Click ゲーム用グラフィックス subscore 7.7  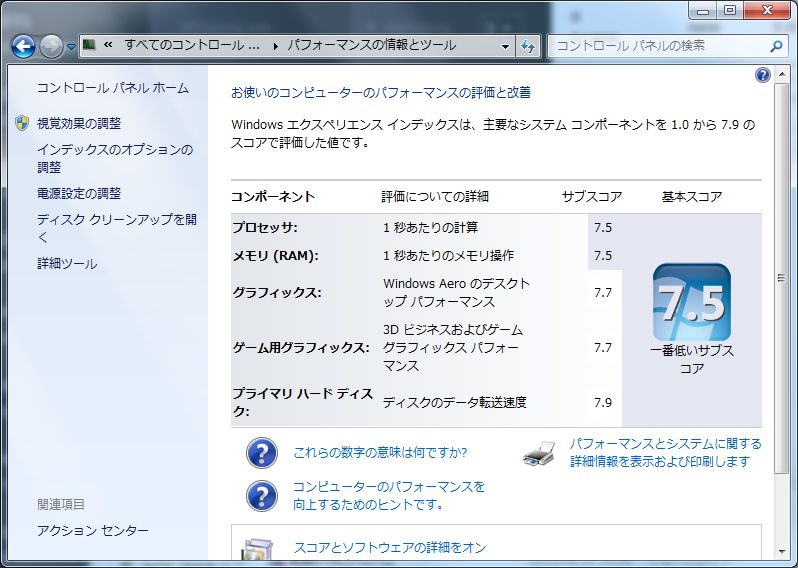tap(603, 348)
